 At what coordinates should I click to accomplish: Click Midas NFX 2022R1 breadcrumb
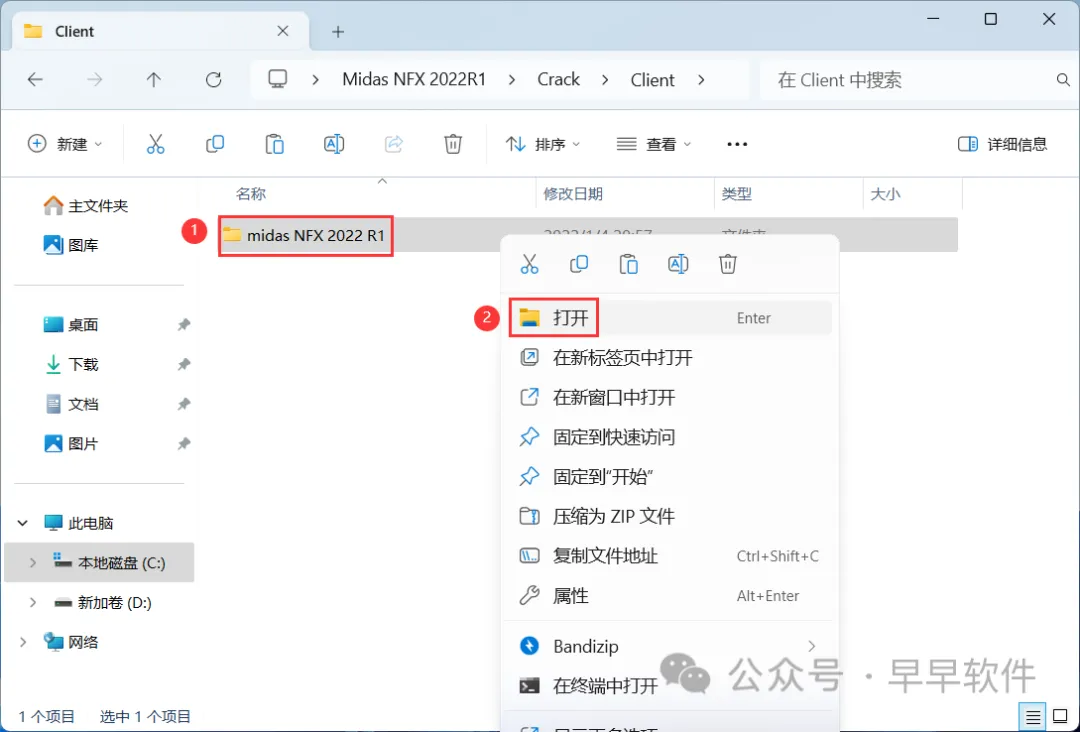pyautogui.click(x=414, y=80)
